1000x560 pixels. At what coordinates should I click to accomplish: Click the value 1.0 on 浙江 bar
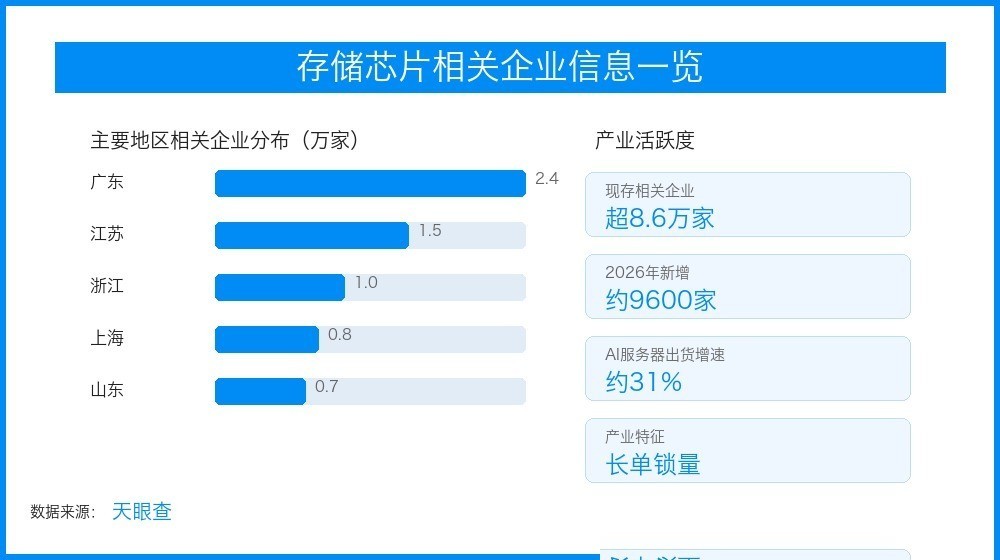(x=366, y=283)
